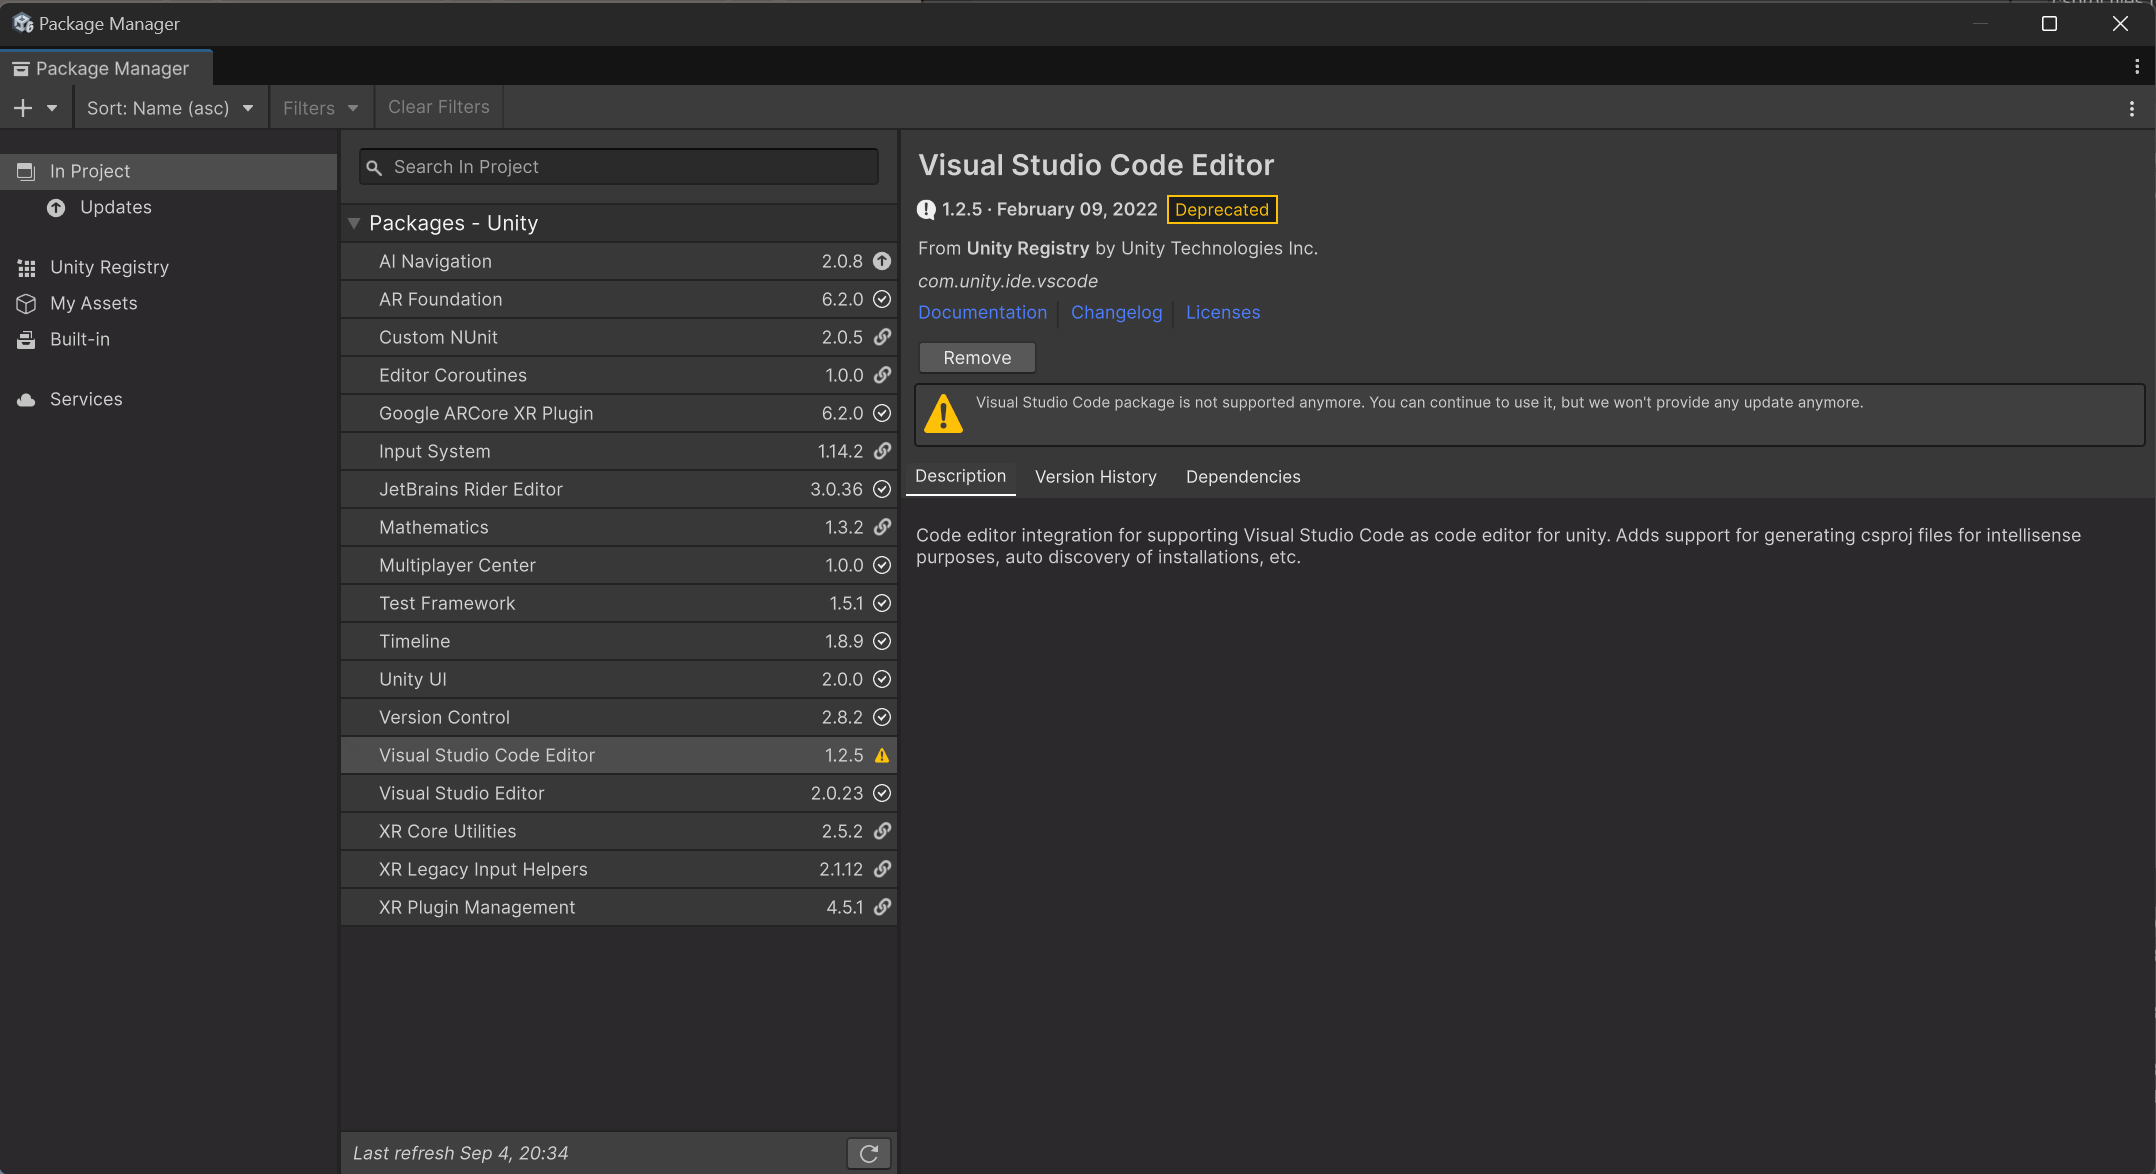
Task: Open Unity Registry grid icon in sidebar
Action: [x=26, y=267]
